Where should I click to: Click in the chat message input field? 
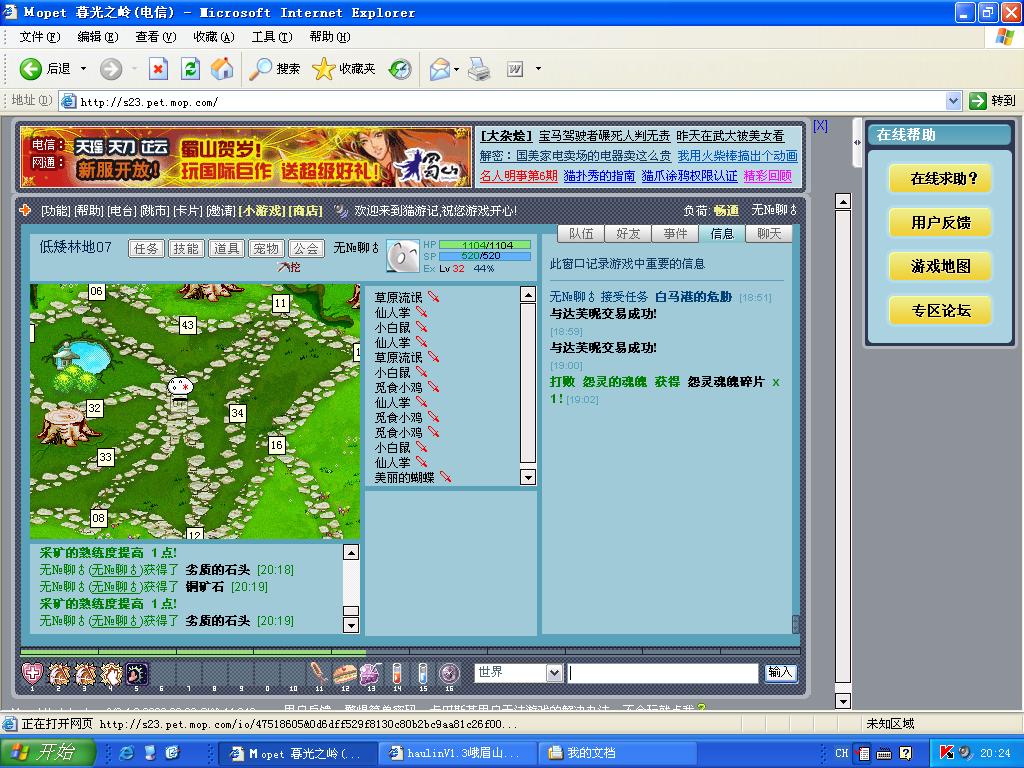tap(662, 673)
